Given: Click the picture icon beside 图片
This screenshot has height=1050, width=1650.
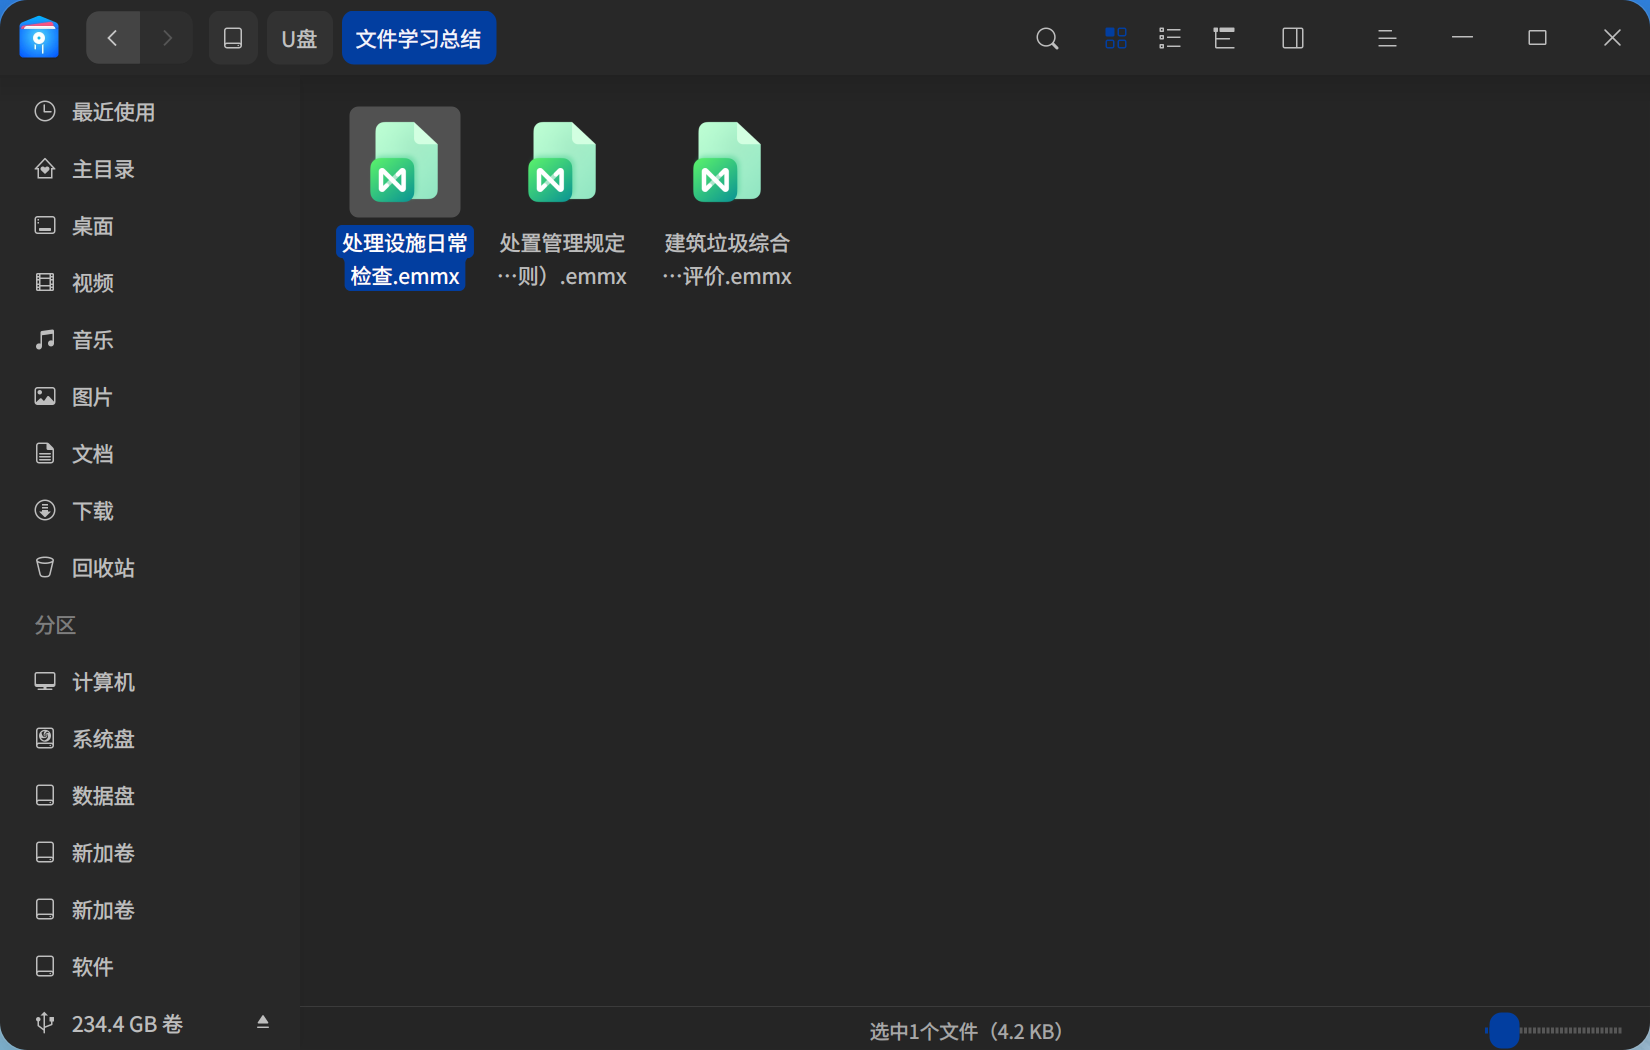Looking at the screenshot, I should point(45,396).
